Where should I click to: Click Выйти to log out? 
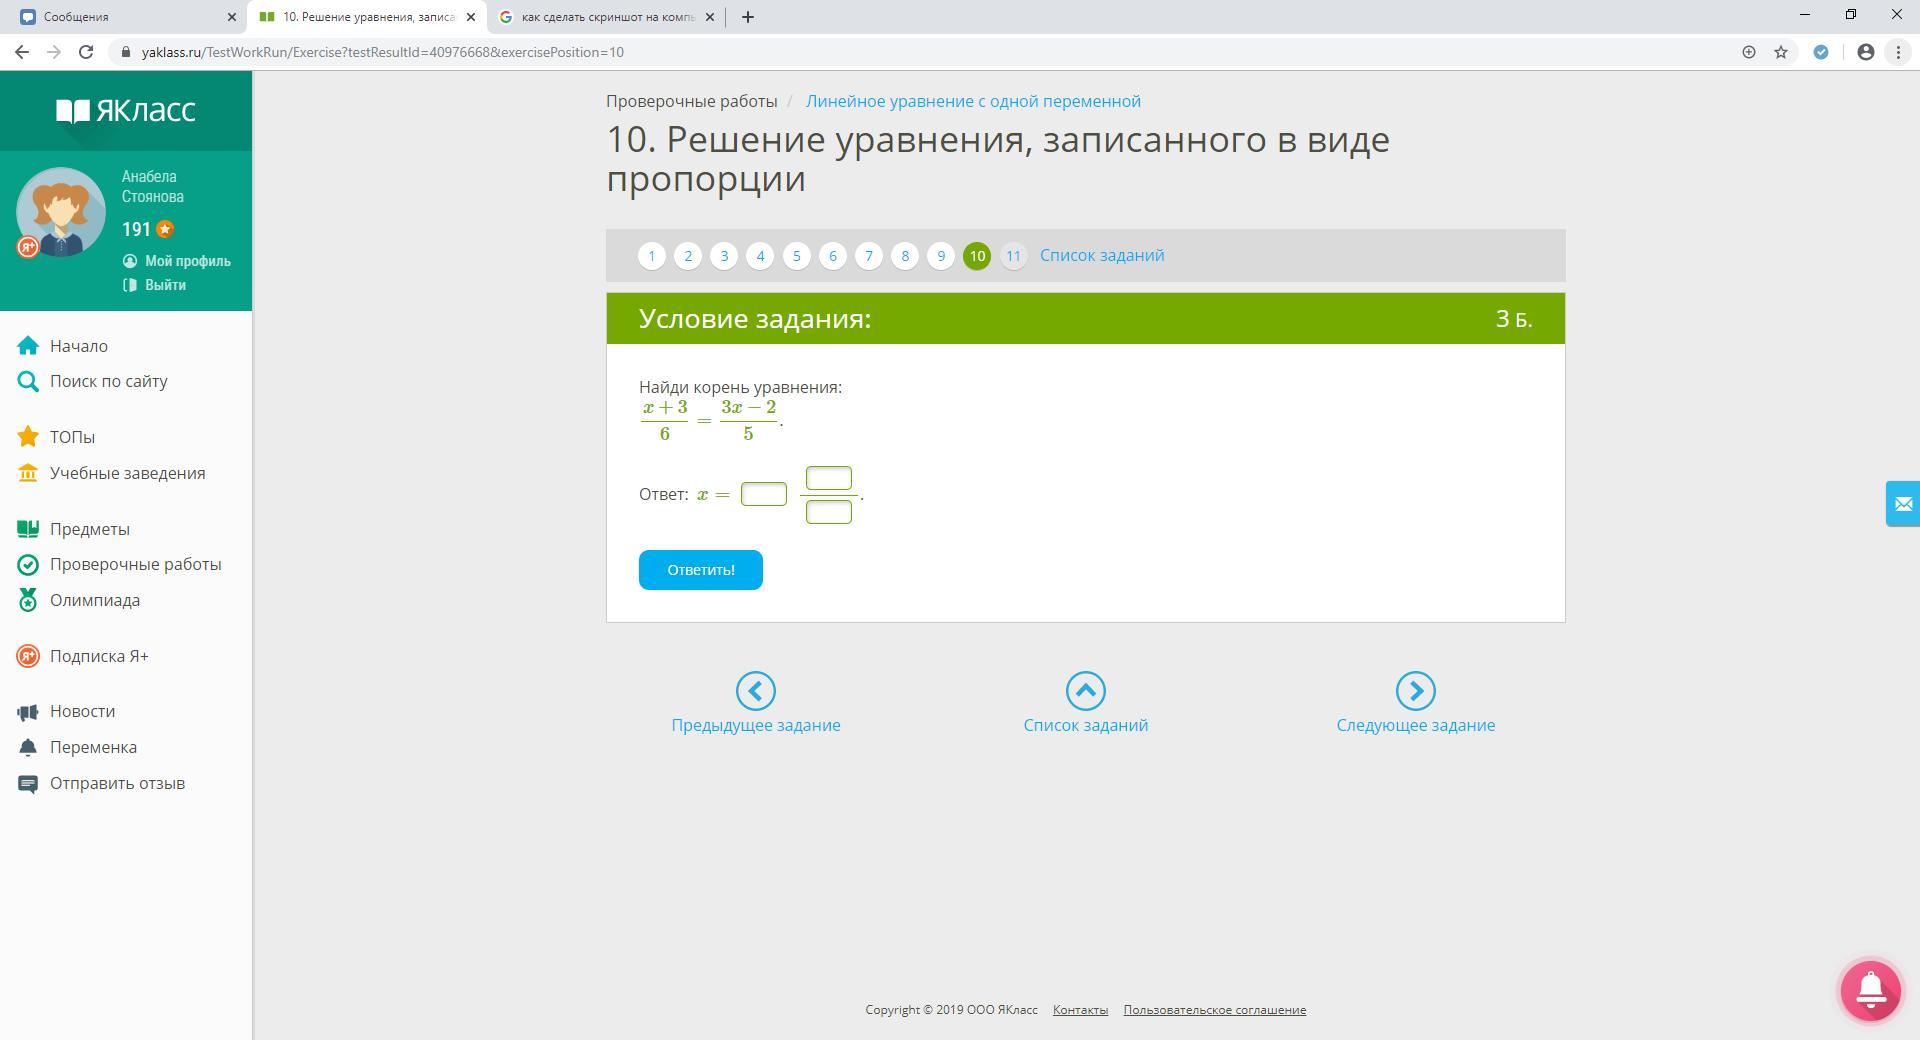[165, 285]
